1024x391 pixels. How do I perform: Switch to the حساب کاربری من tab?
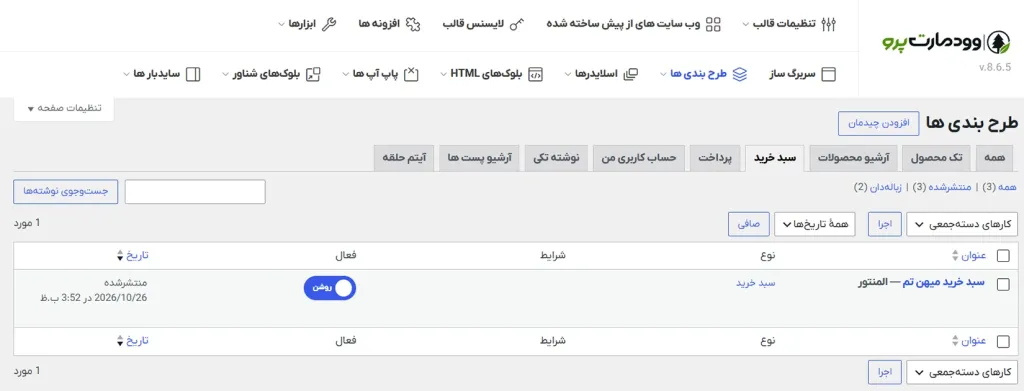pos(639,159)
